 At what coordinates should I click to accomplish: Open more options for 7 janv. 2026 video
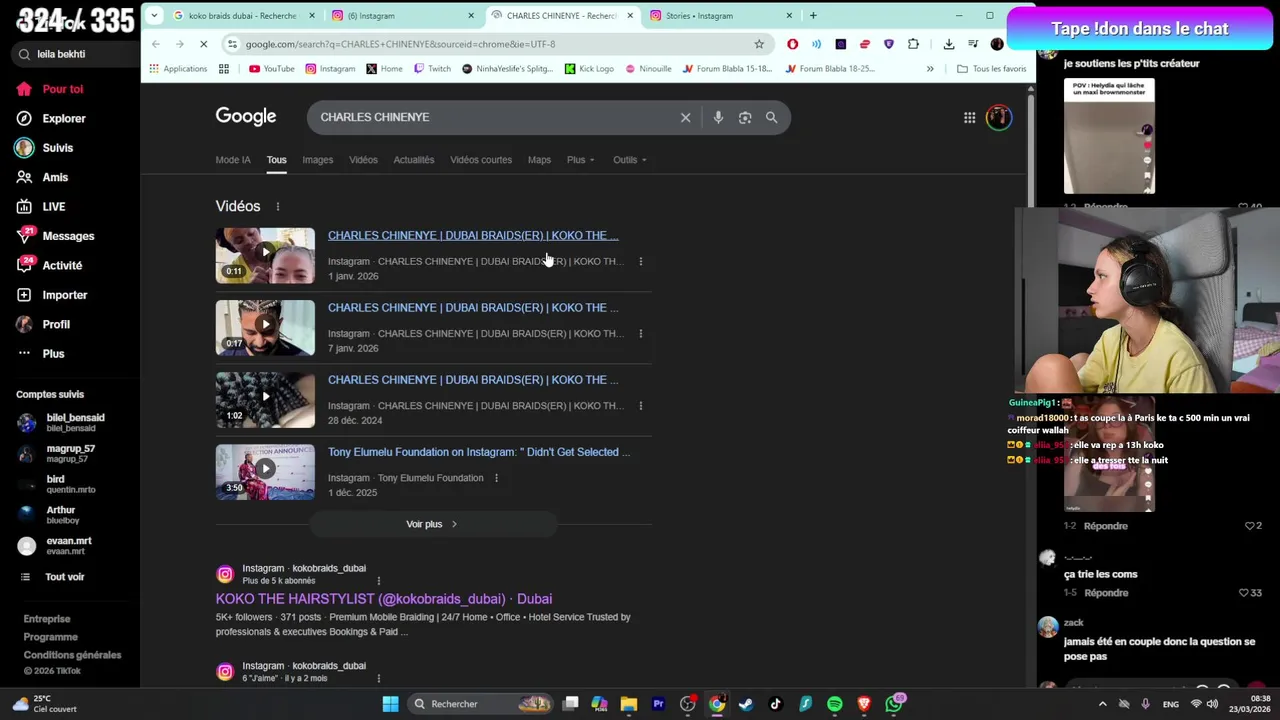[x=641, y=334]
